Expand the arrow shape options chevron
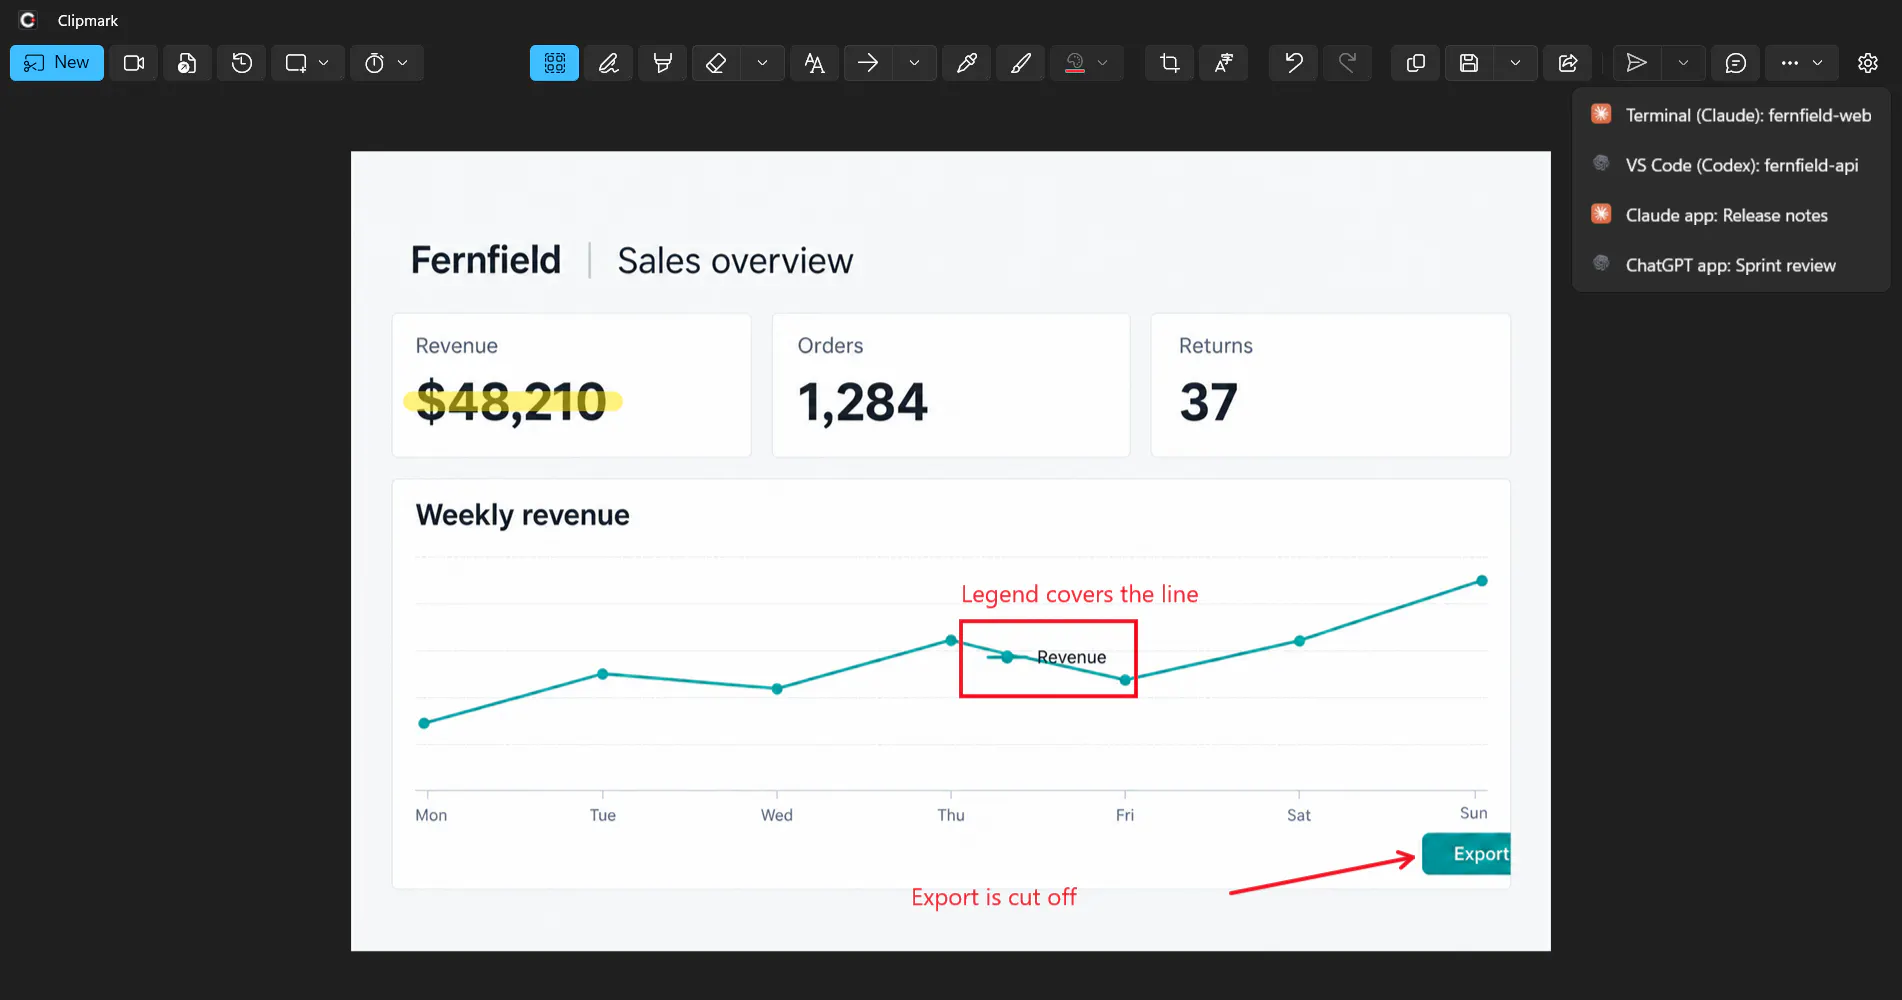The width and height of the screenshot is (1902, 1000). pyautogui.click(x=914, y=63)
